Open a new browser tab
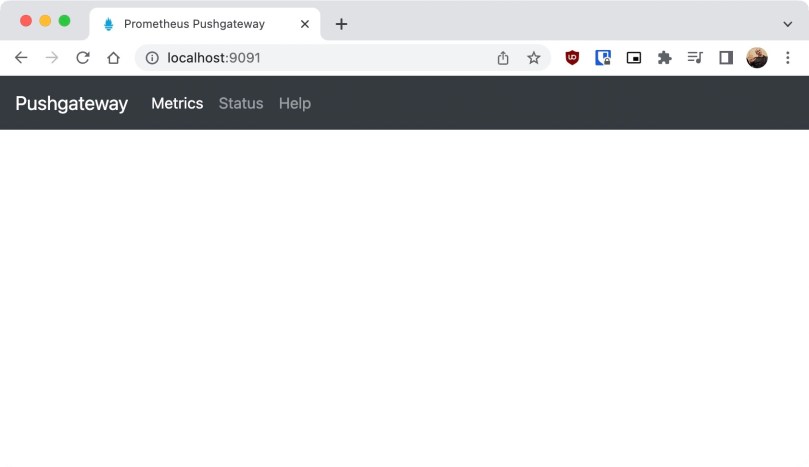Screen dimensions: 809x467 [341, 24]
